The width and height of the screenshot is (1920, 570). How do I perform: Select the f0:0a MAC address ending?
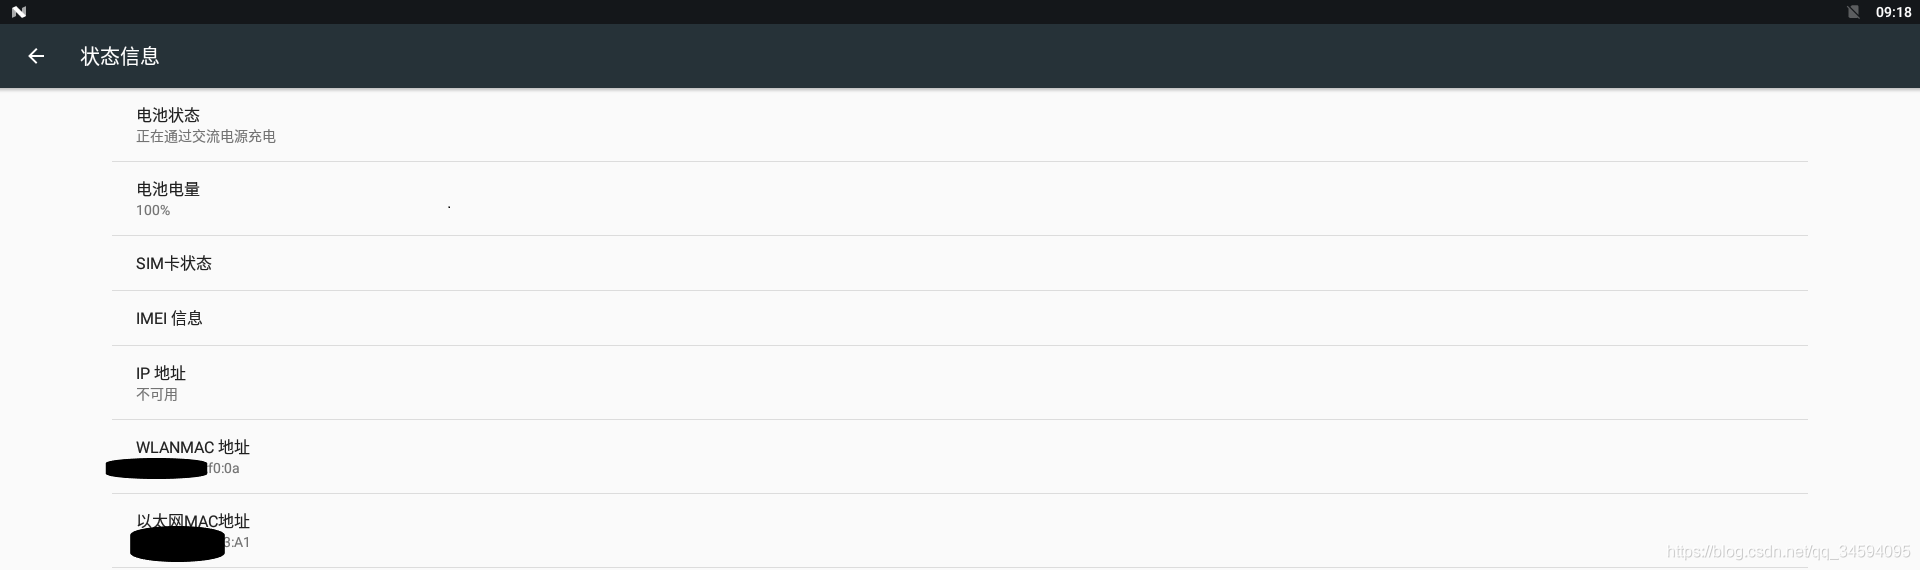tap(224, 468)
